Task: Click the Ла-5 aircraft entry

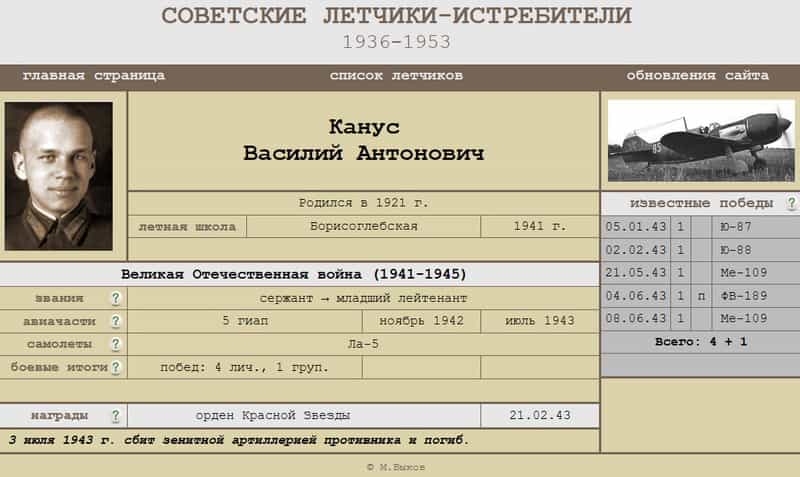Action: click(x=363, y=344)
